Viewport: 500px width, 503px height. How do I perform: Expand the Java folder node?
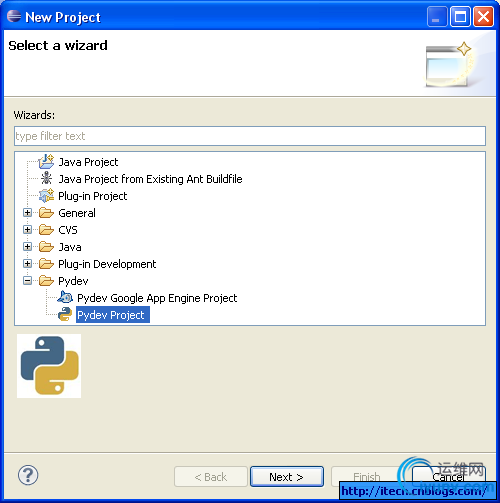click(x=28, y=247)
